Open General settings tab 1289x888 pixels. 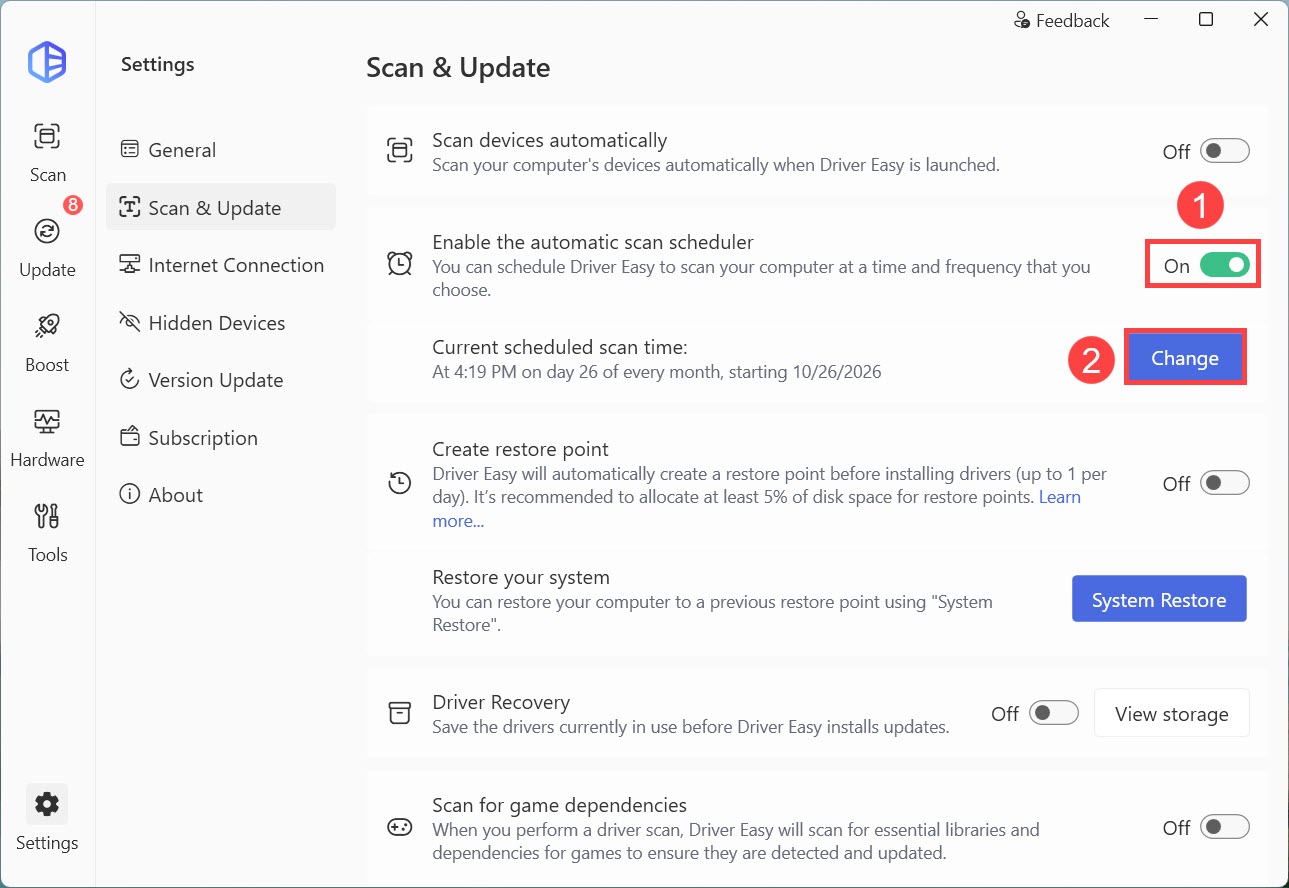coord(221,150)
